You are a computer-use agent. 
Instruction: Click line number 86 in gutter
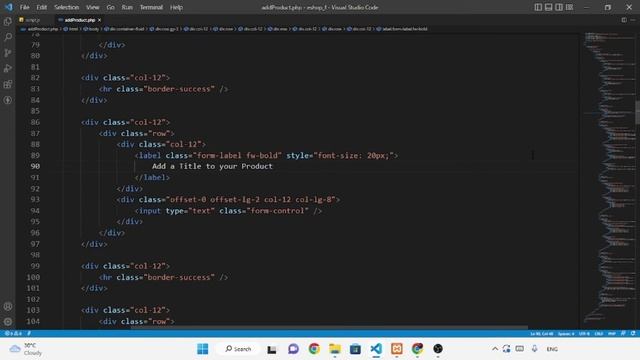[x=35, y=122]
